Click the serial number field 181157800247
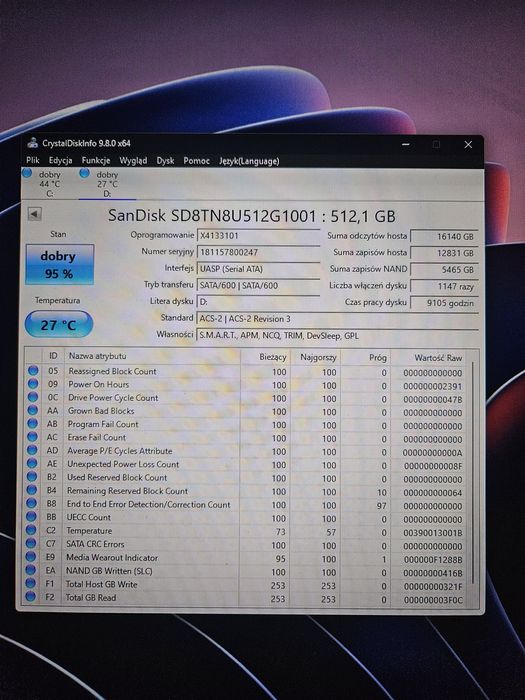 [258, 252]
